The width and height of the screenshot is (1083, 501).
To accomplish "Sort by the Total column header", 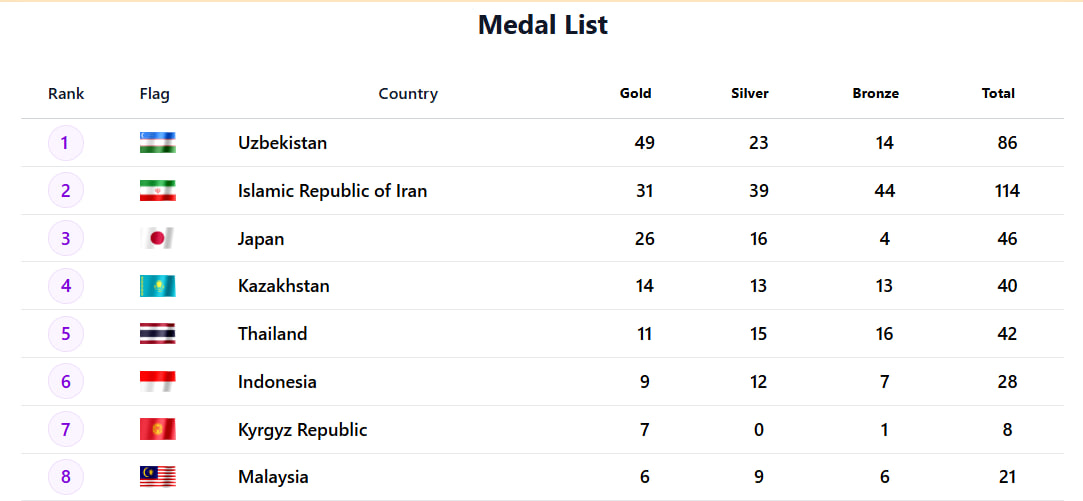I will pos(998,93).
